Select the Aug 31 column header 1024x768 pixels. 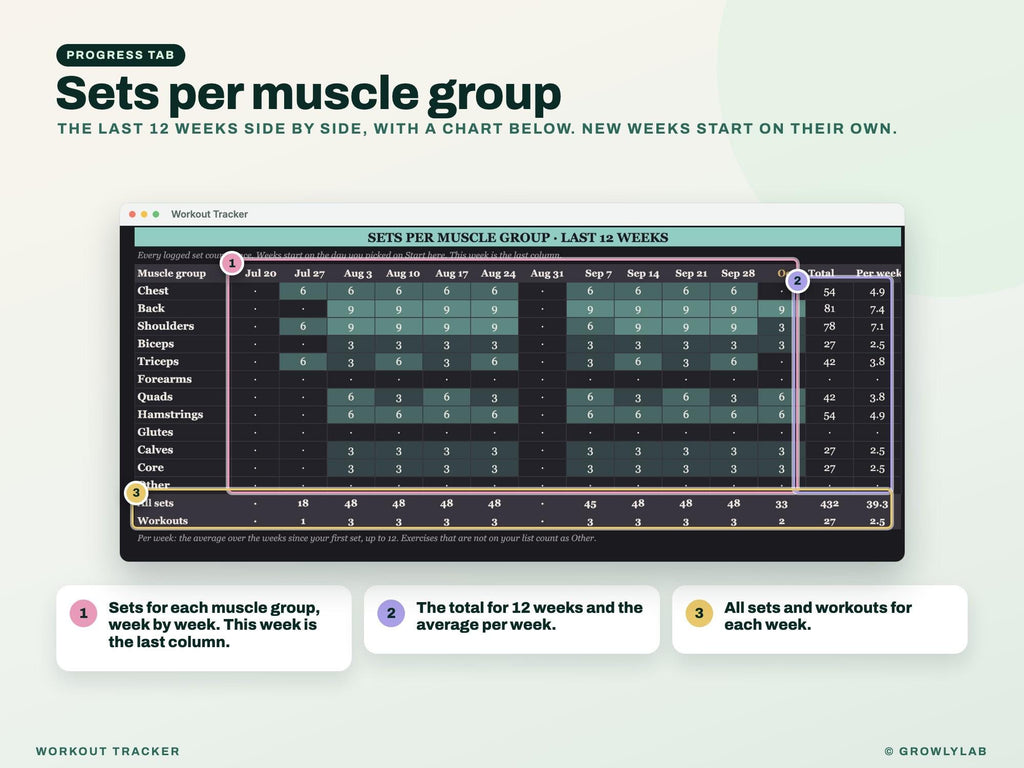(547, 273)
